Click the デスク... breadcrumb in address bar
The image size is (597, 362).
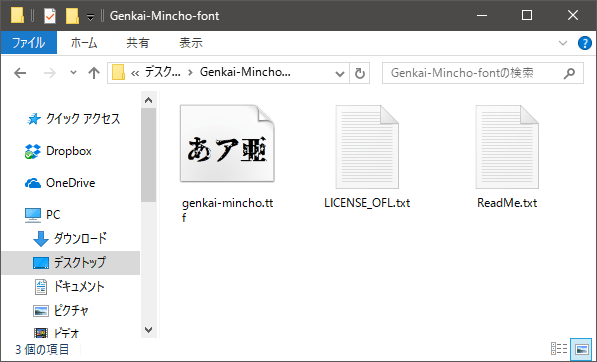pos(163,72)
